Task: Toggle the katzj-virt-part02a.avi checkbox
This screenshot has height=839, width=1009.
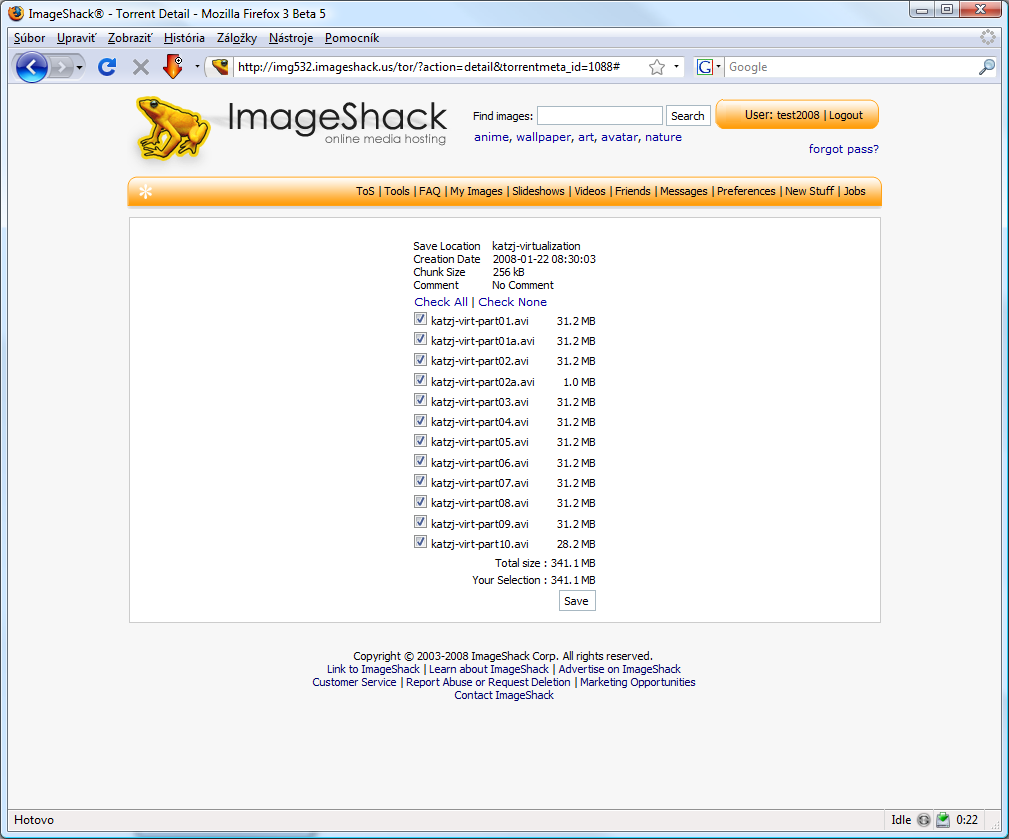Action: [420, 380]
